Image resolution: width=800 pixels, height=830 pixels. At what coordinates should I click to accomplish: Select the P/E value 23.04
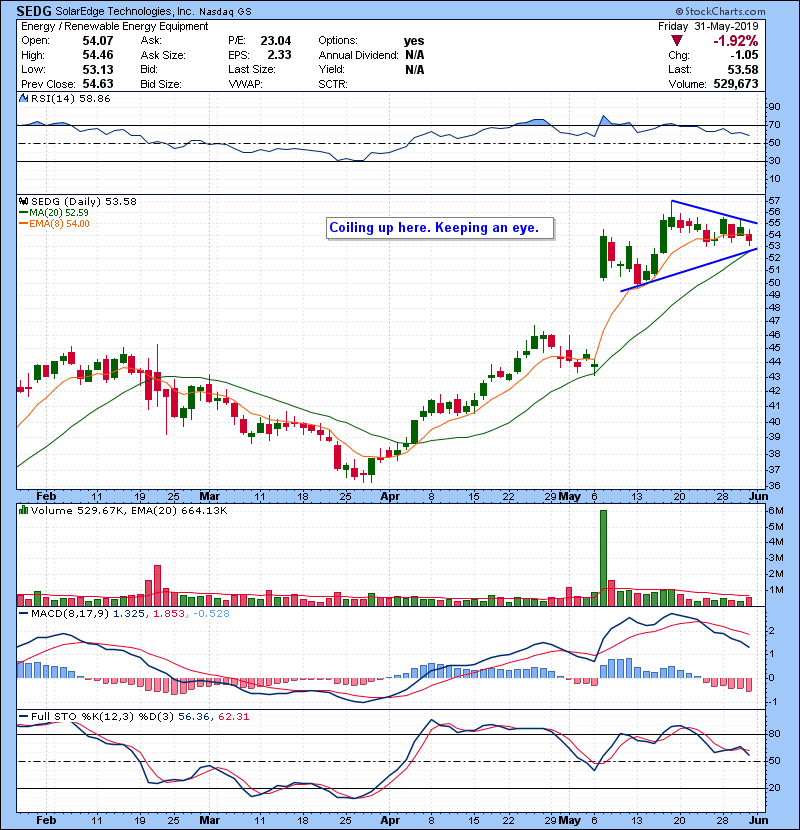click(276, 41)
